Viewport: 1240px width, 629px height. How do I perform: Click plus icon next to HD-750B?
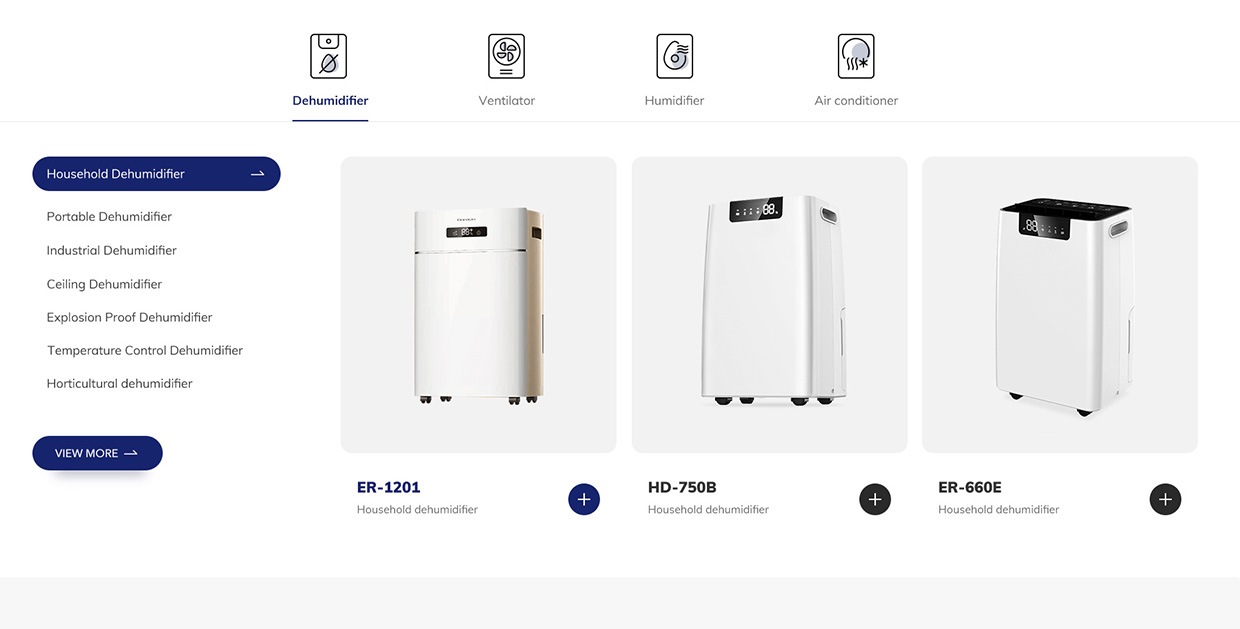tap(875, 499)
